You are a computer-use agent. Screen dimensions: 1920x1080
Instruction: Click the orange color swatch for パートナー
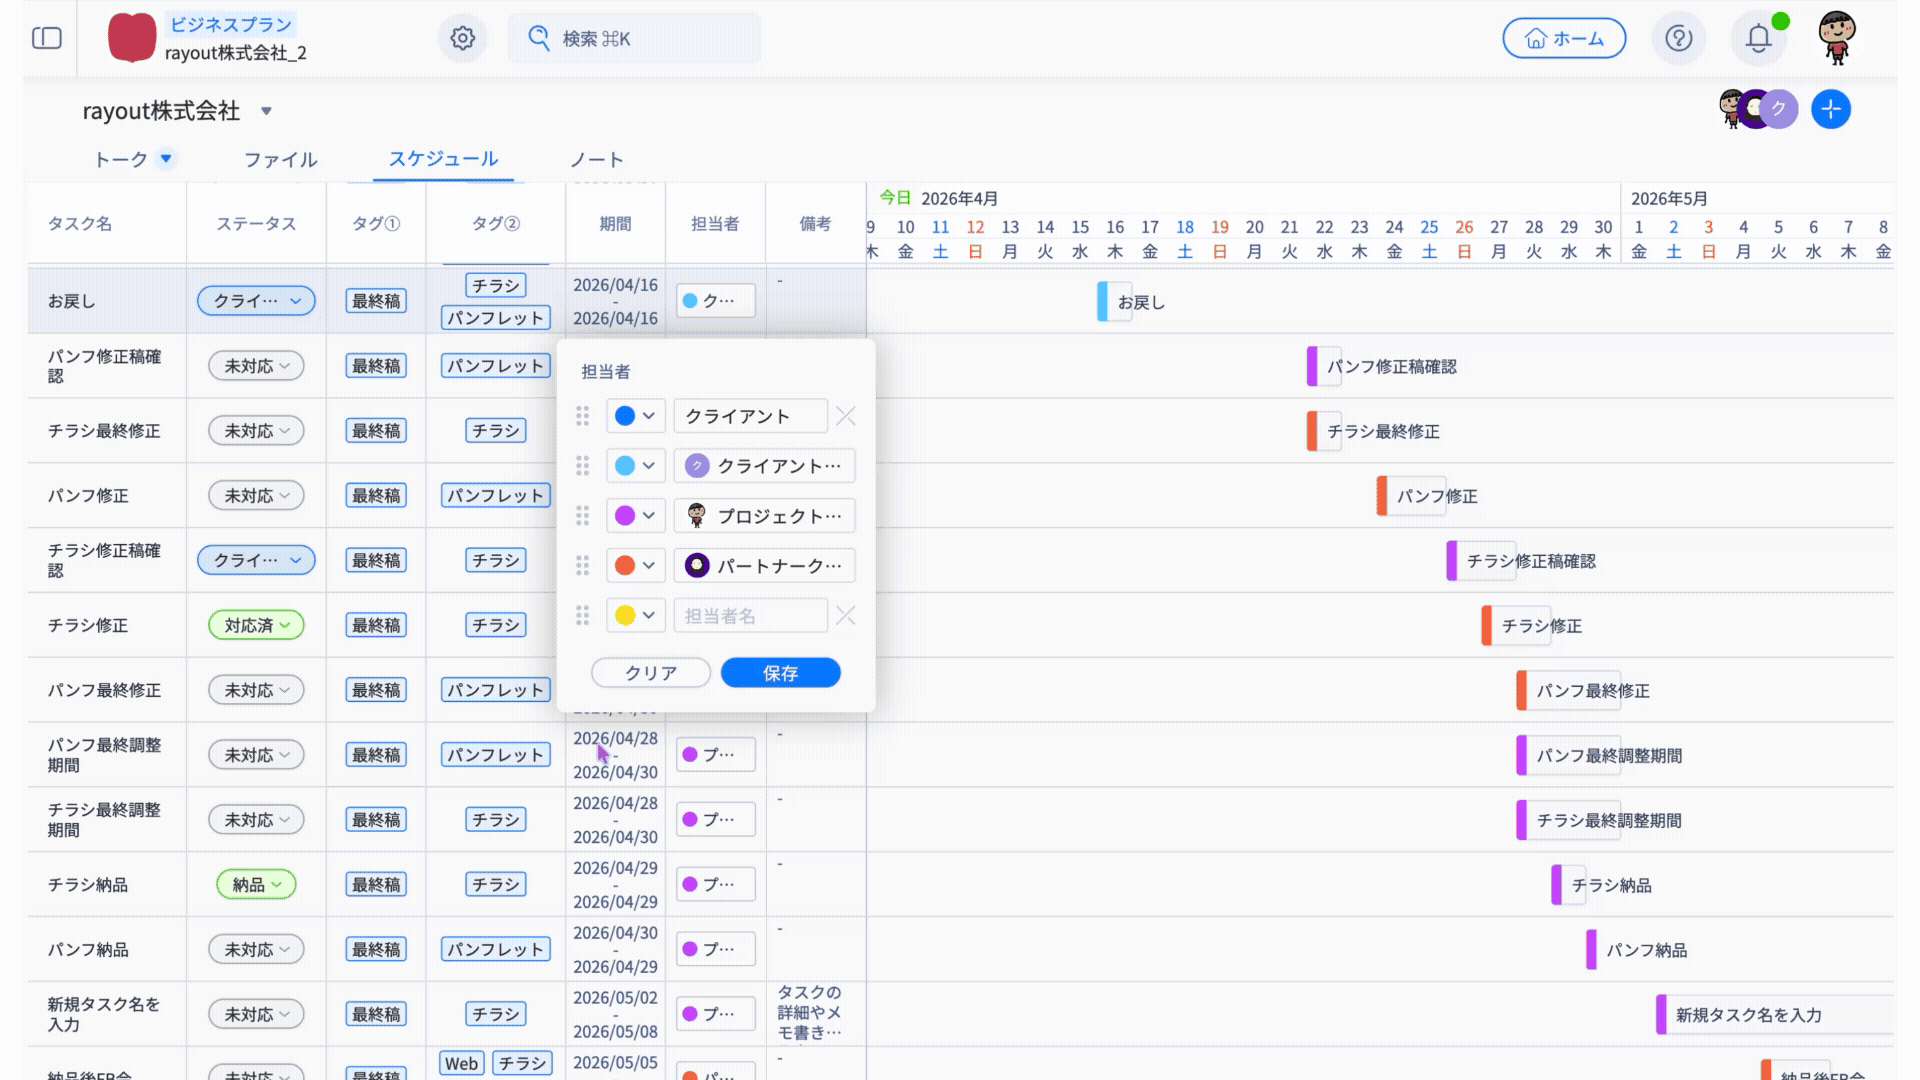[x=625, y=566]
